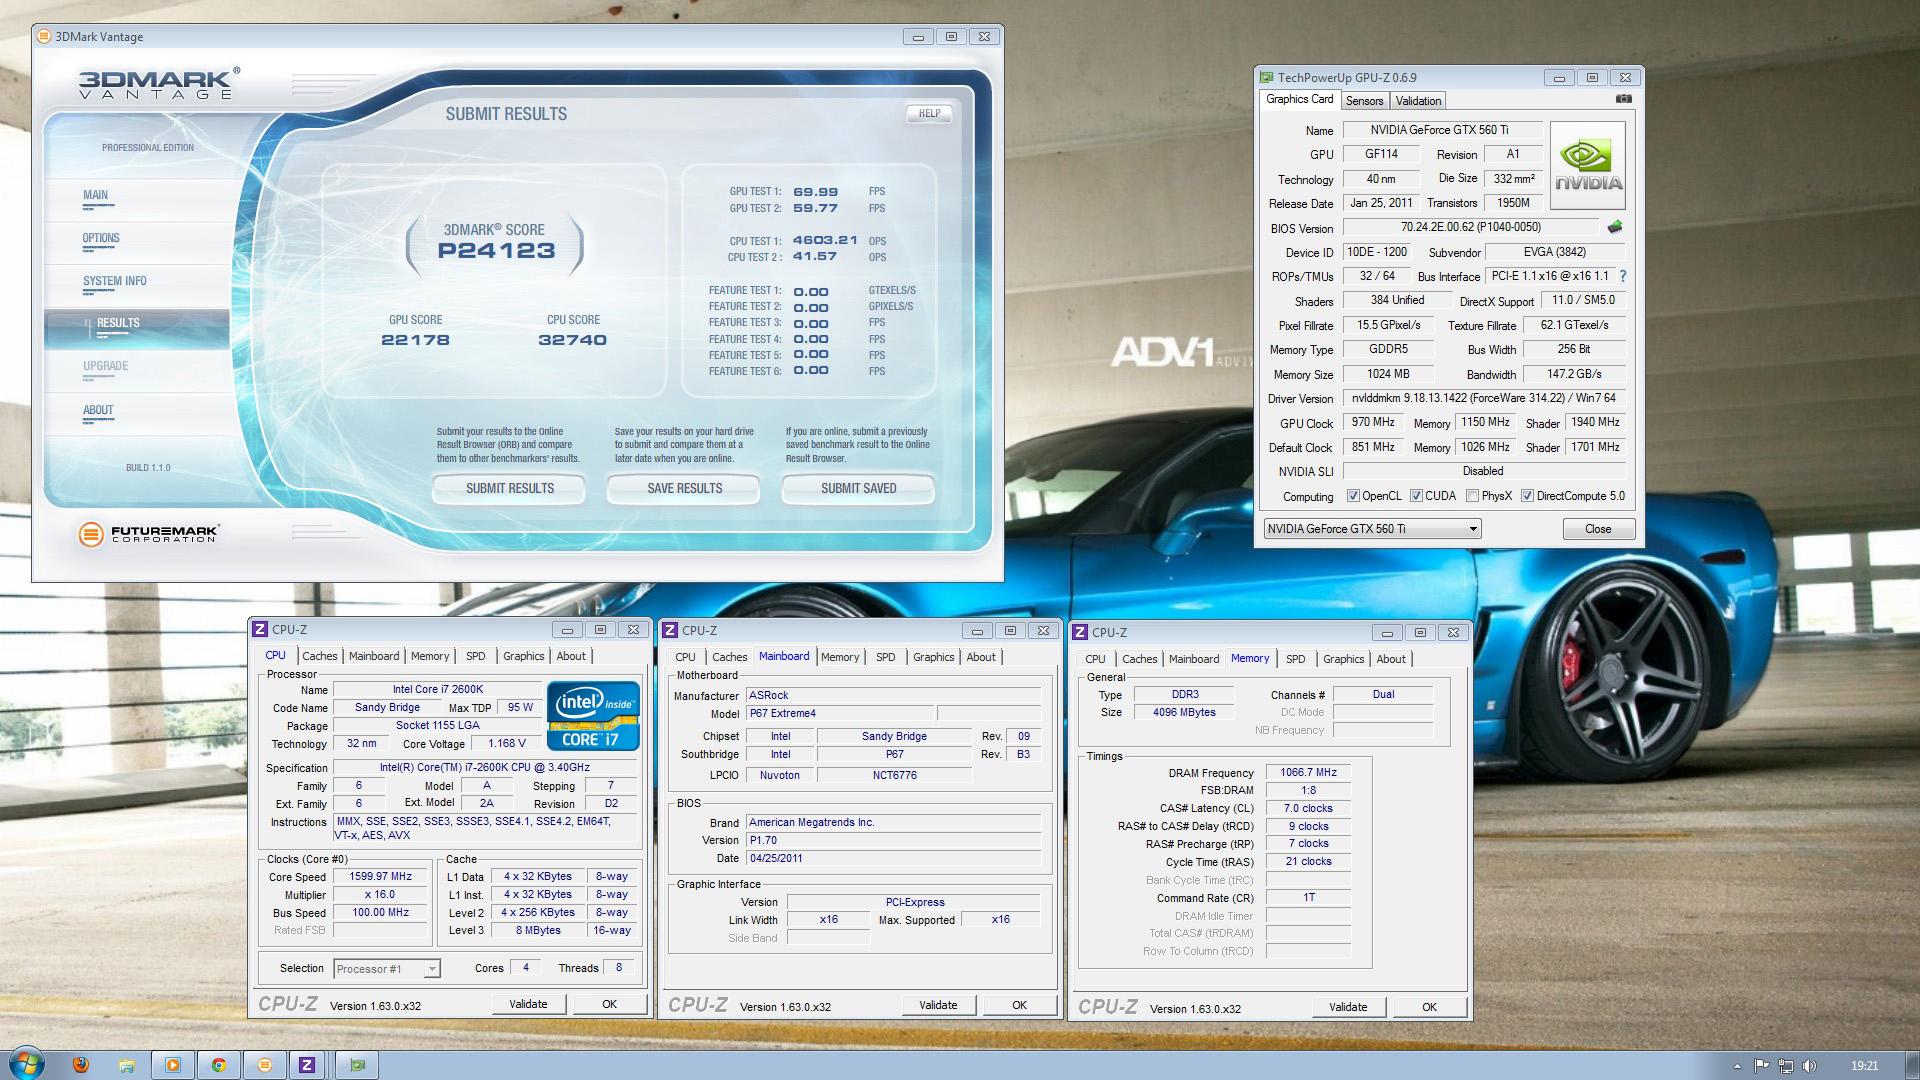Toggle the PhysX checkbox in GPU-Z
The height and width of the screenshot is (1080, 1920).
tap(1472, 496)
